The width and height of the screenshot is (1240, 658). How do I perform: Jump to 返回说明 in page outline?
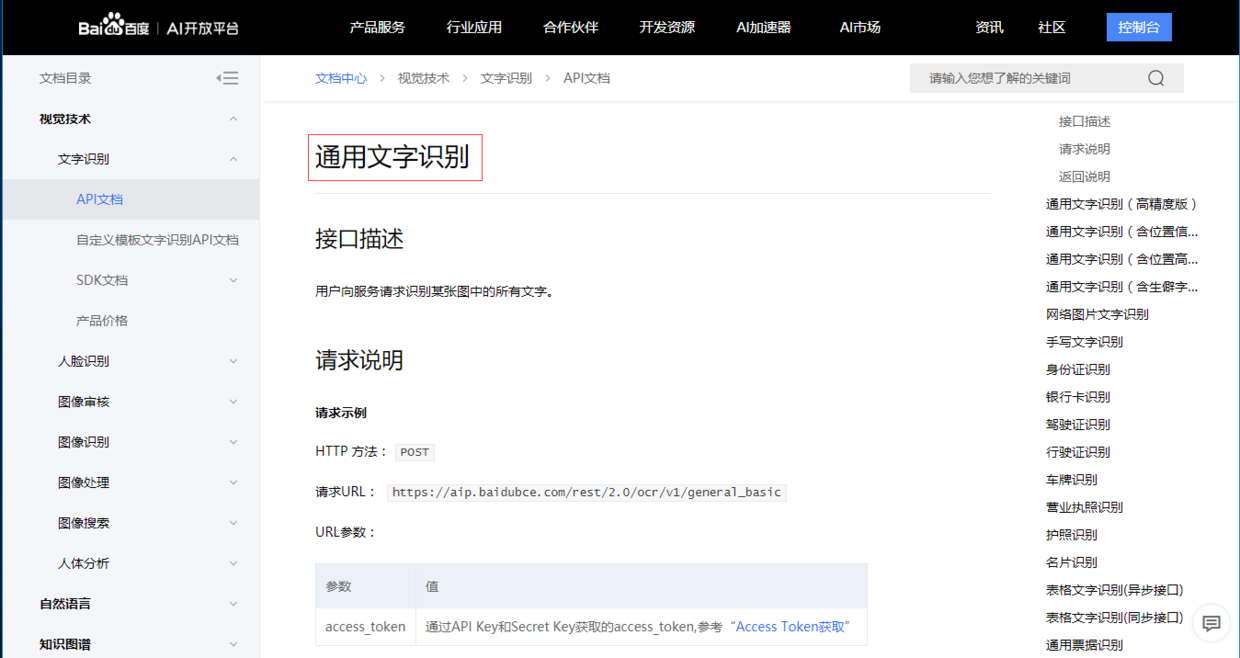[1085, 176]
